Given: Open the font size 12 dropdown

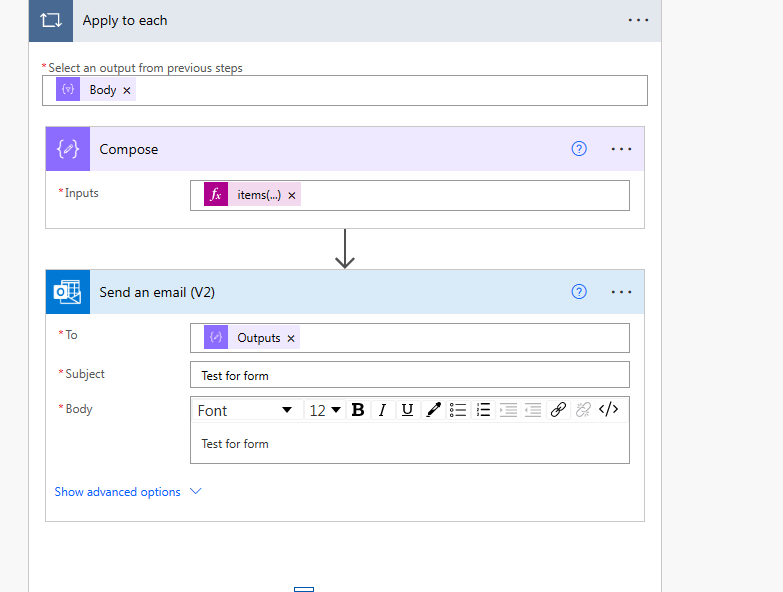Looking at the screenshot, I should 325,410.
